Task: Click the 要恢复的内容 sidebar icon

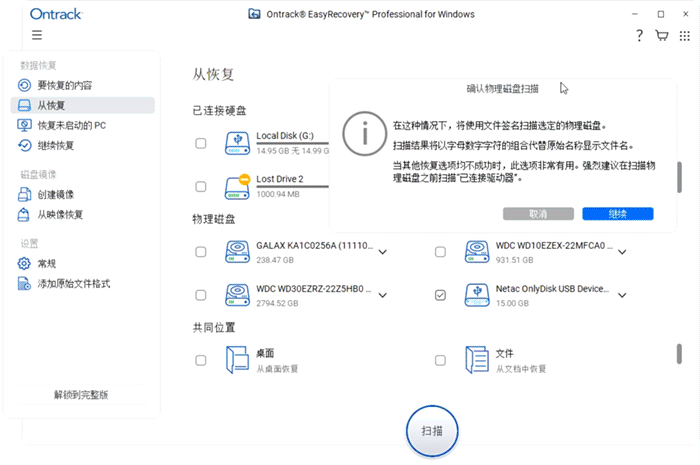Action: [25, 85]
